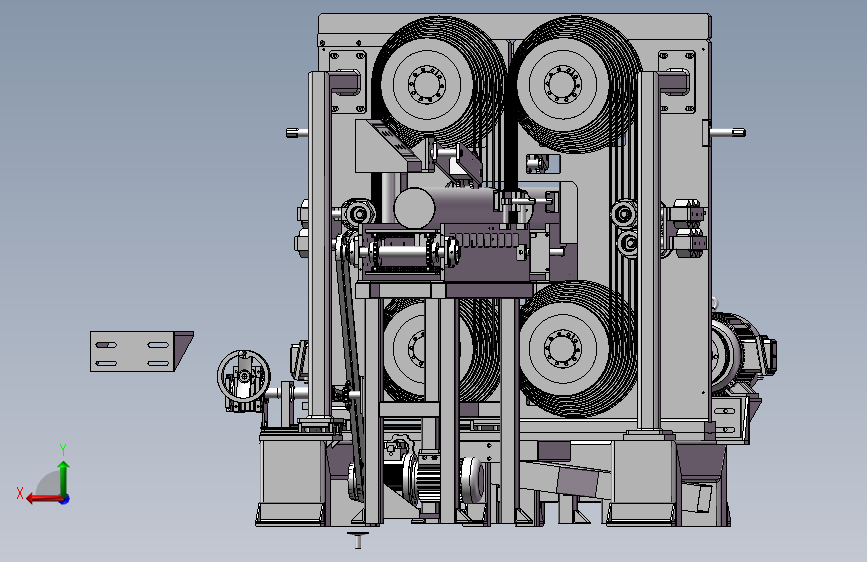Select the upper-left mounting flange plate
Screen dimensions: 867x562
[x=348, y=82]
